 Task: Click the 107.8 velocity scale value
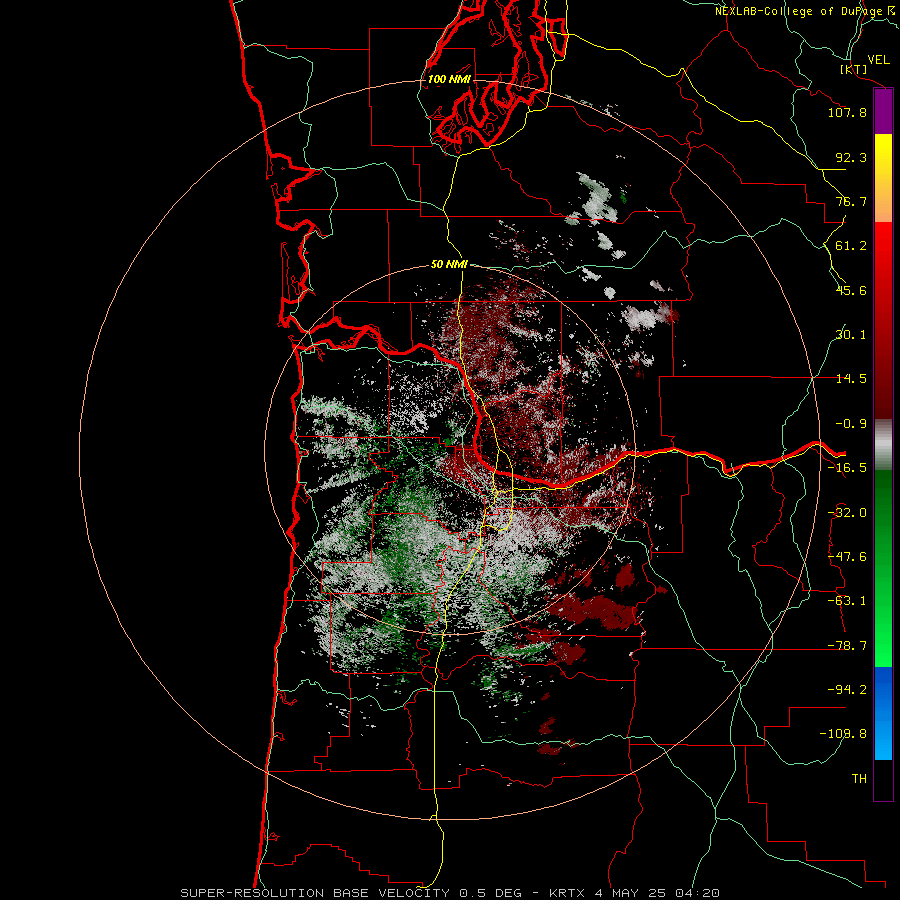pos(847,112)
